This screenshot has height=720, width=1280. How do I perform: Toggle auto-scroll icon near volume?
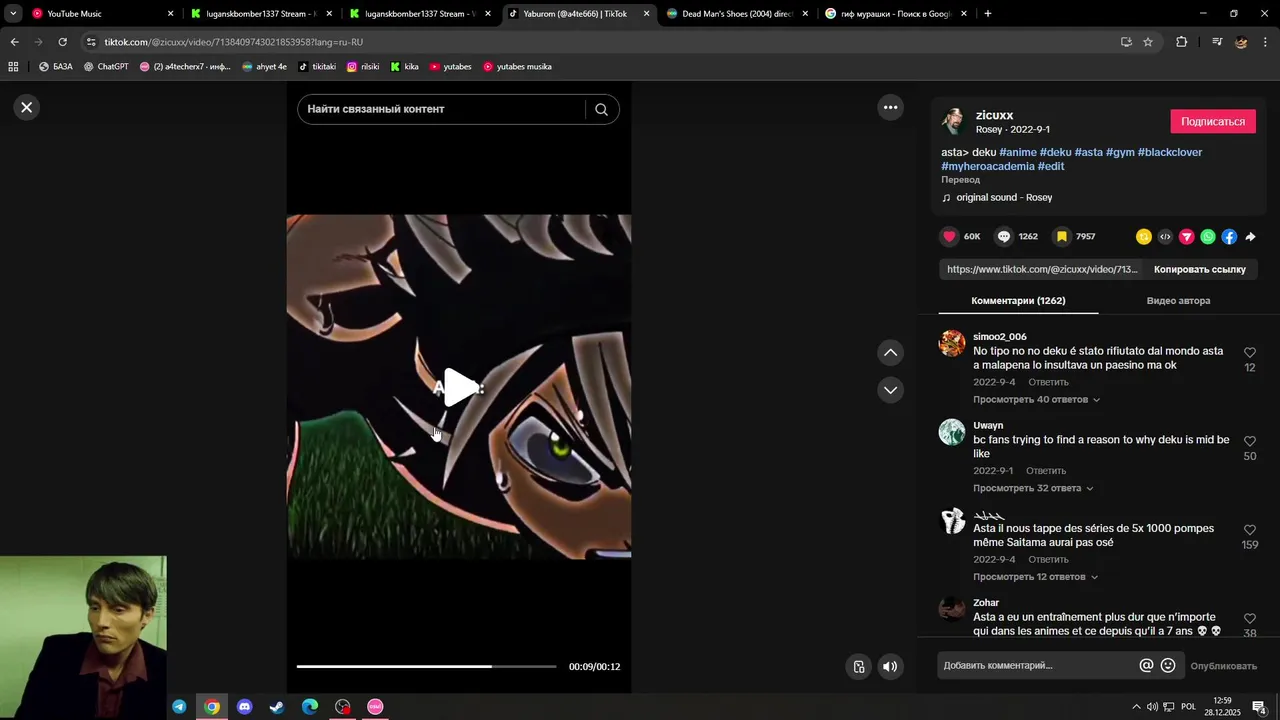coord(858,666)
